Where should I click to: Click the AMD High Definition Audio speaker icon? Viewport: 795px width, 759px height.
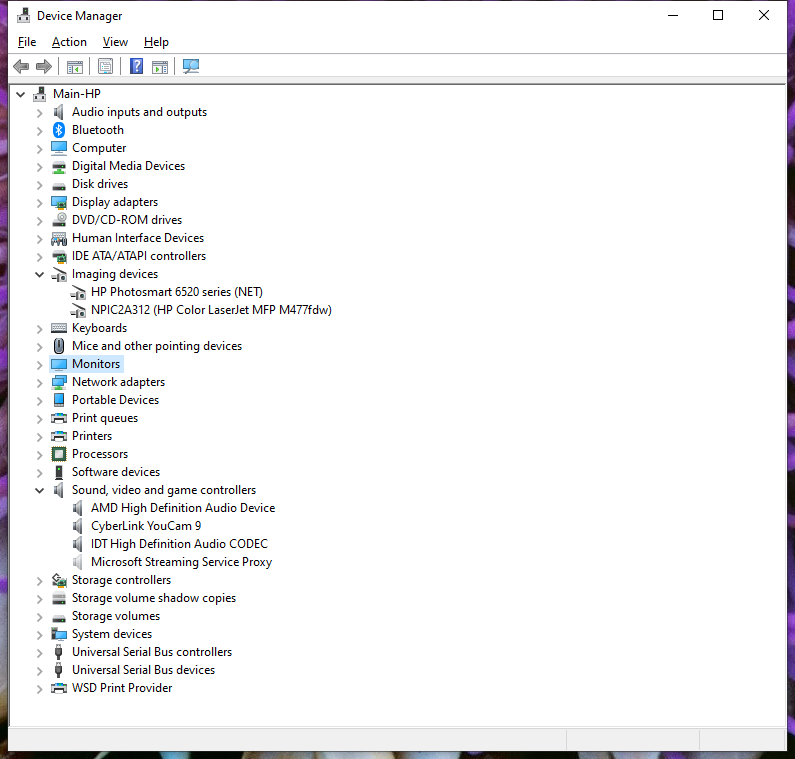(78, 508)
